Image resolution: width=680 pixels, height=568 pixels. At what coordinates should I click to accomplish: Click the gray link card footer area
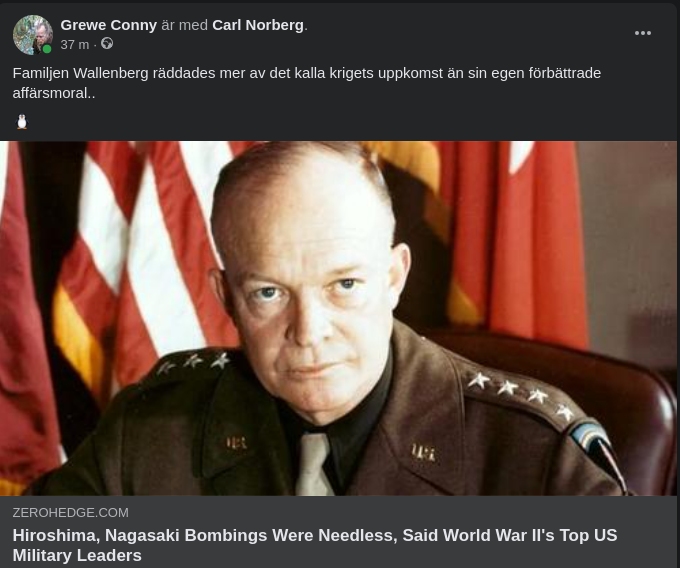[338, 532]
